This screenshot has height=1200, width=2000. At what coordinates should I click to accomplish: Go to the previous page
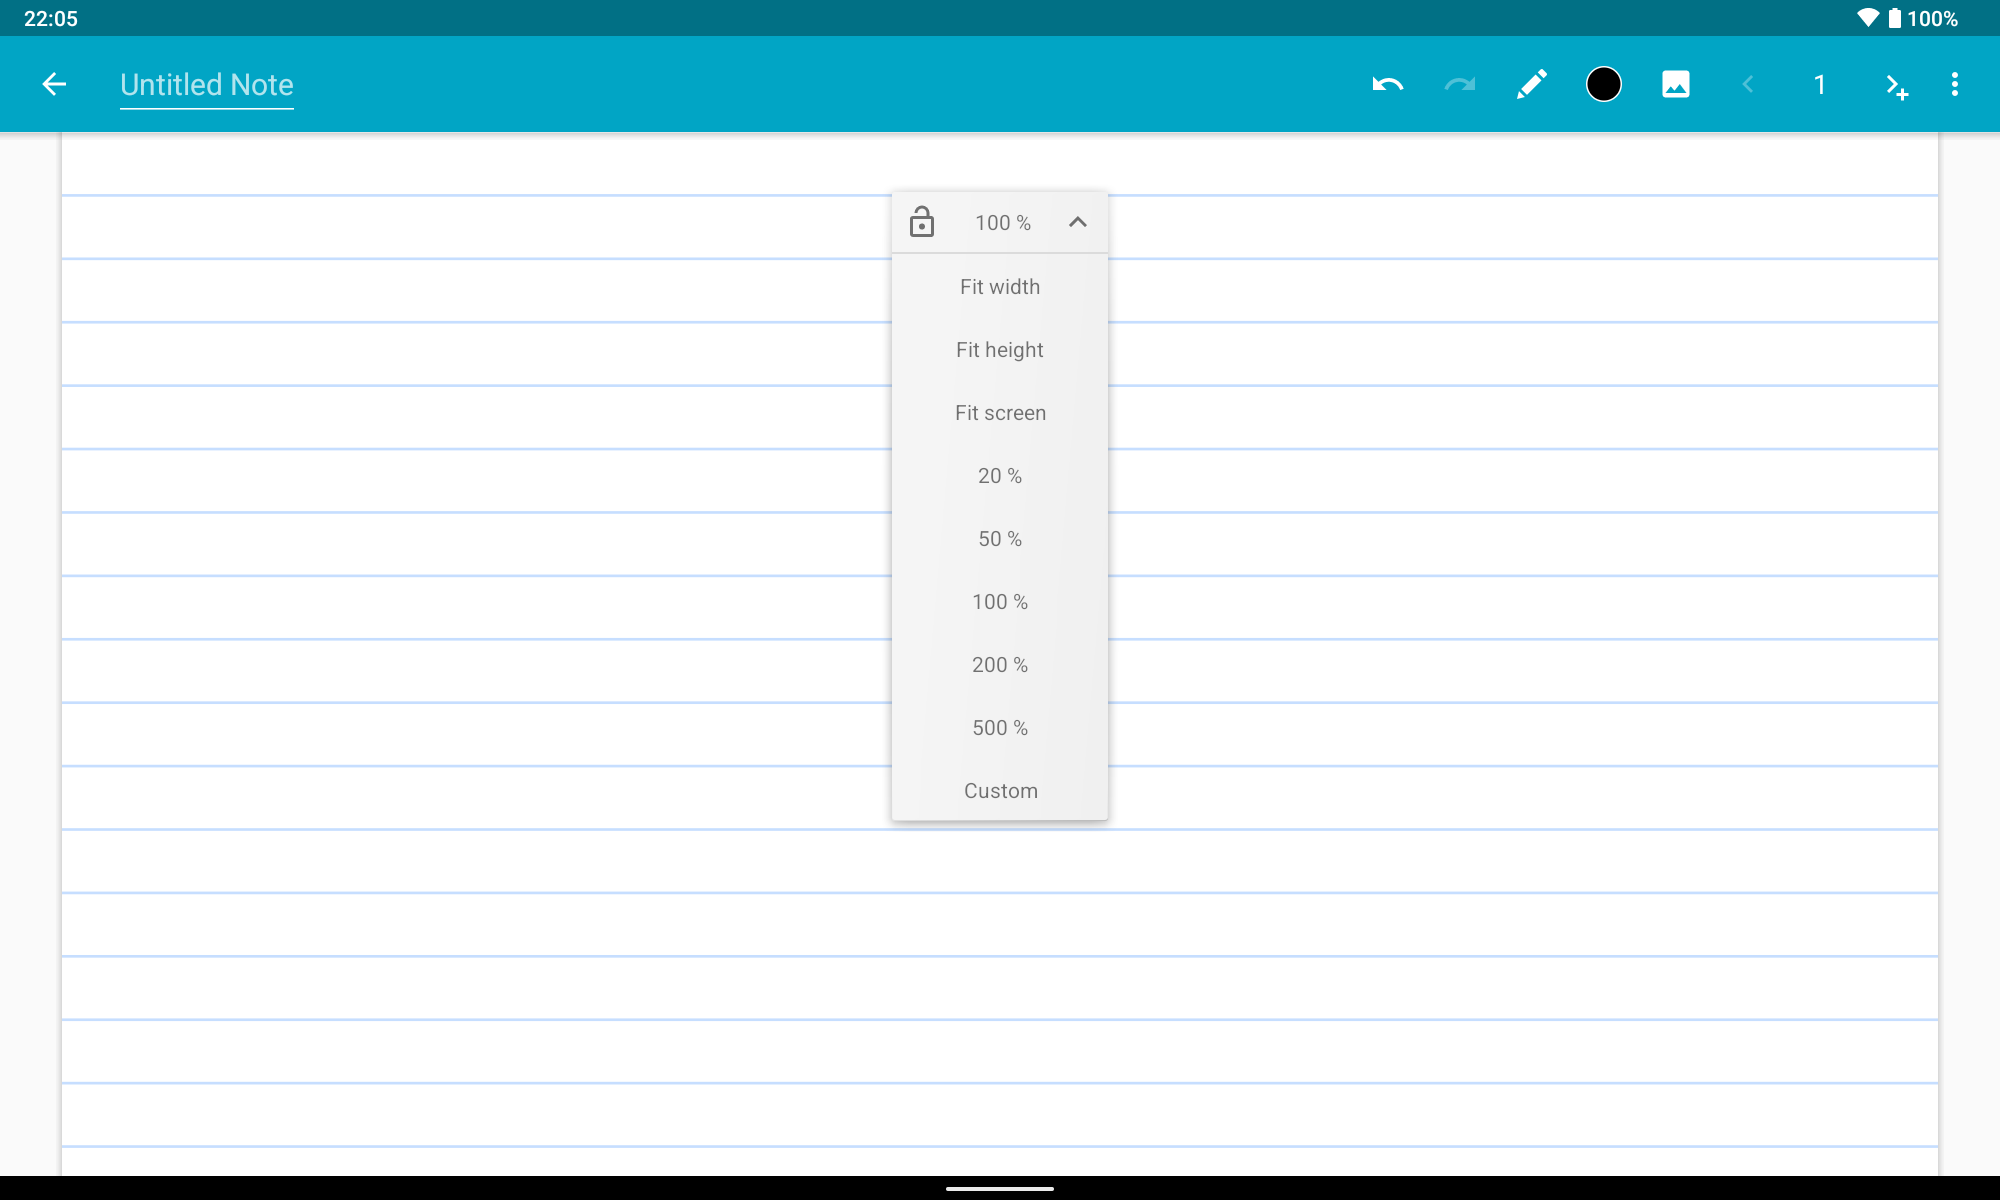1747,84
